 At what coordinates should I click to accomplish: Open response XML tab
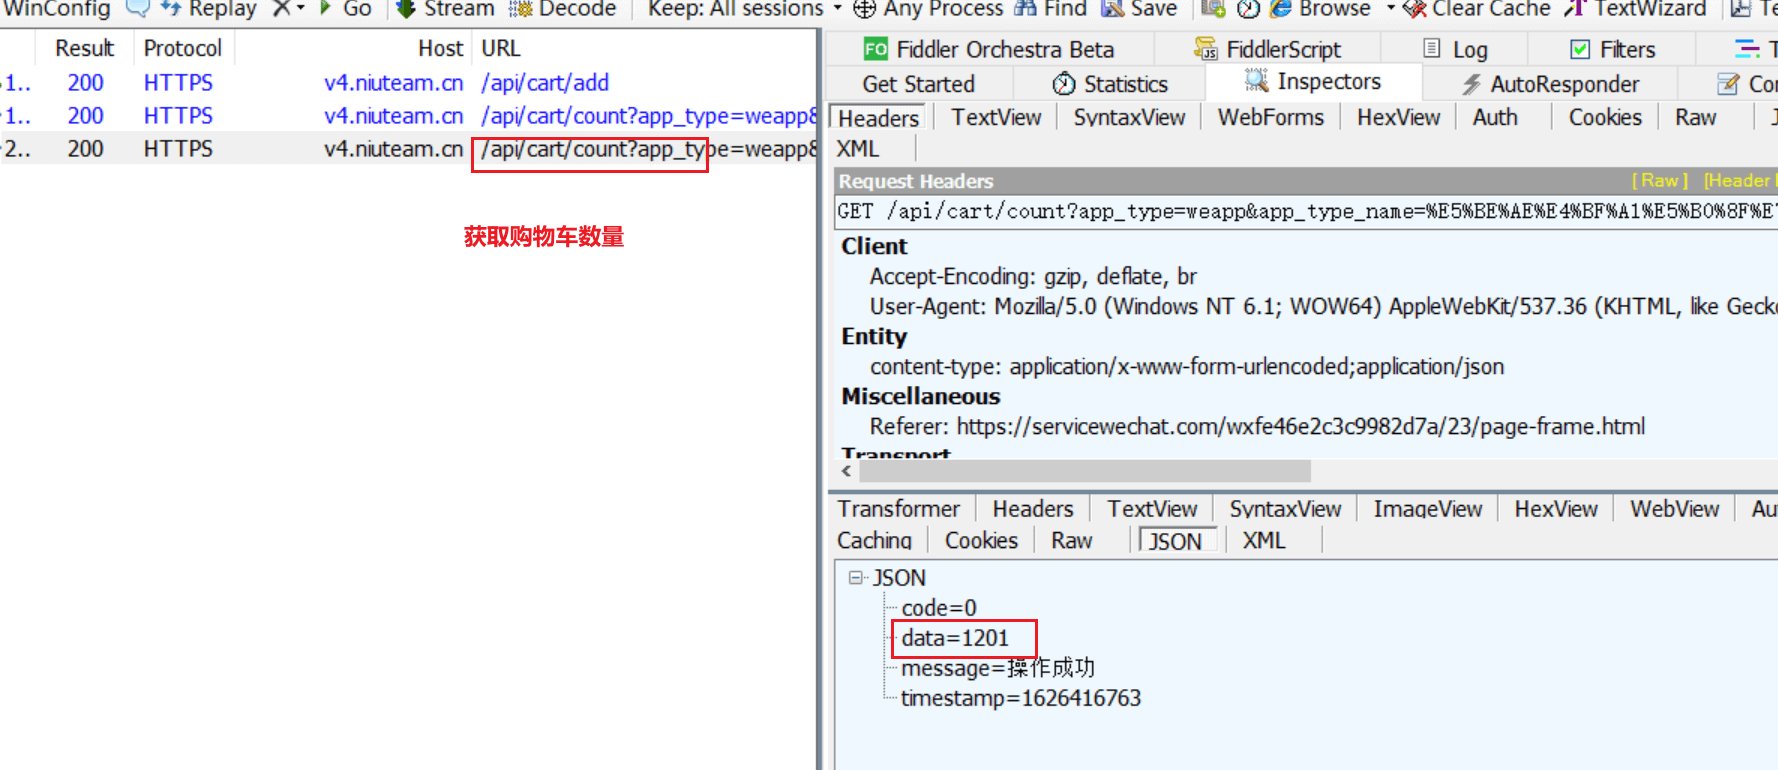coord(1263,541)
